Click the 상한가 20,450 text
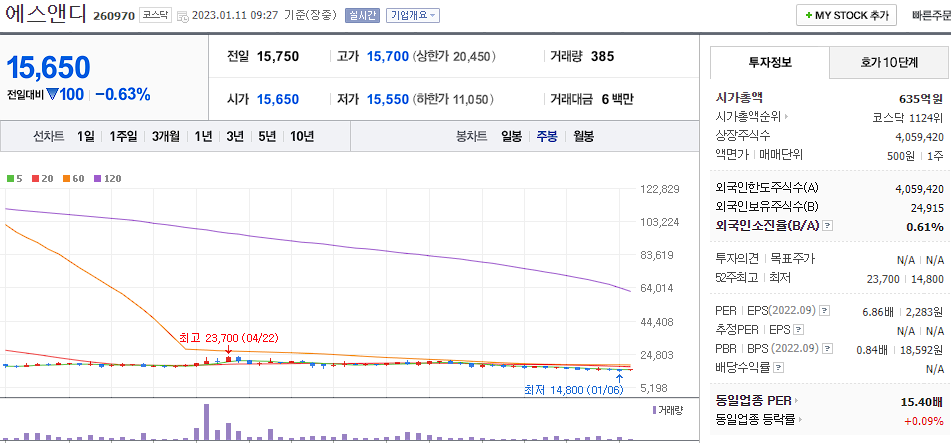This screenshot has width=951, height=443. tap(454, 56)
